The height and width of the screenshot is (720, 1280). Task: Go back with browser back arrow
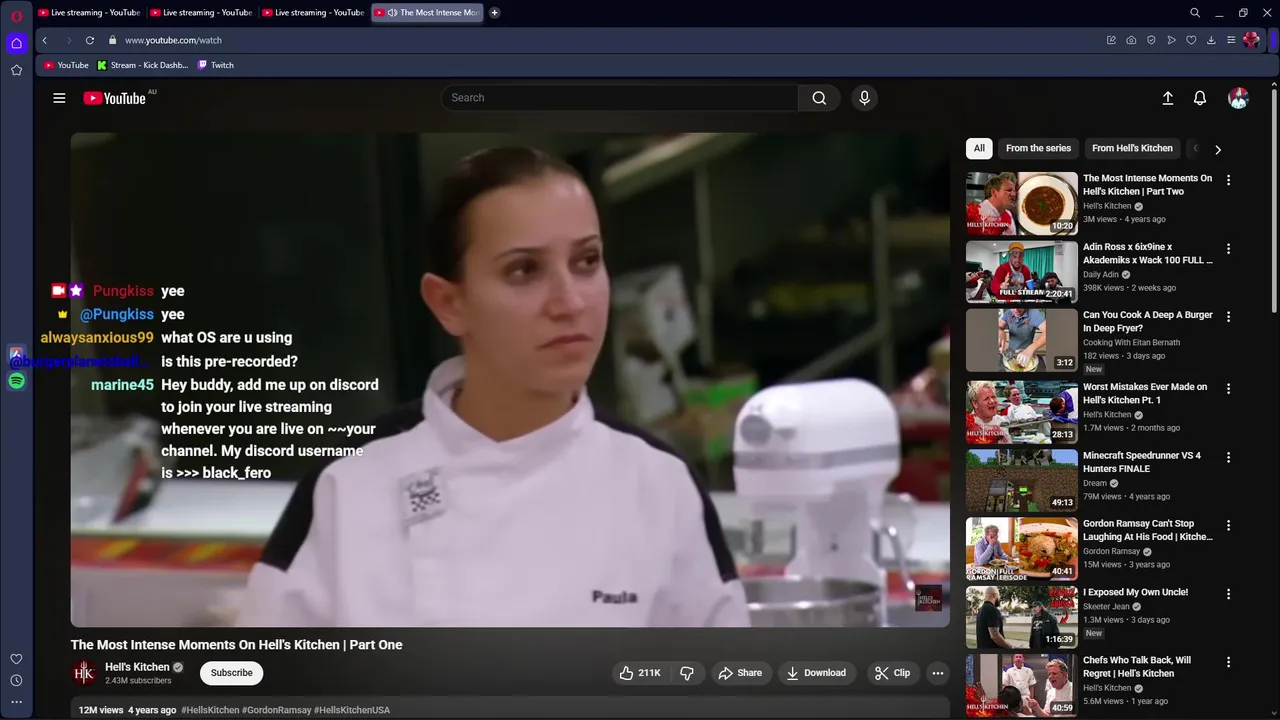[x=44, y=40]
